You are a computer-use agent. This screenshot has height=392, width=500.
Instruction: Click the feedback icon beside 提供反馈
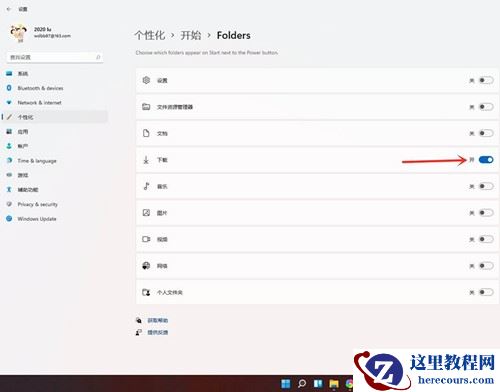[139, 332]
